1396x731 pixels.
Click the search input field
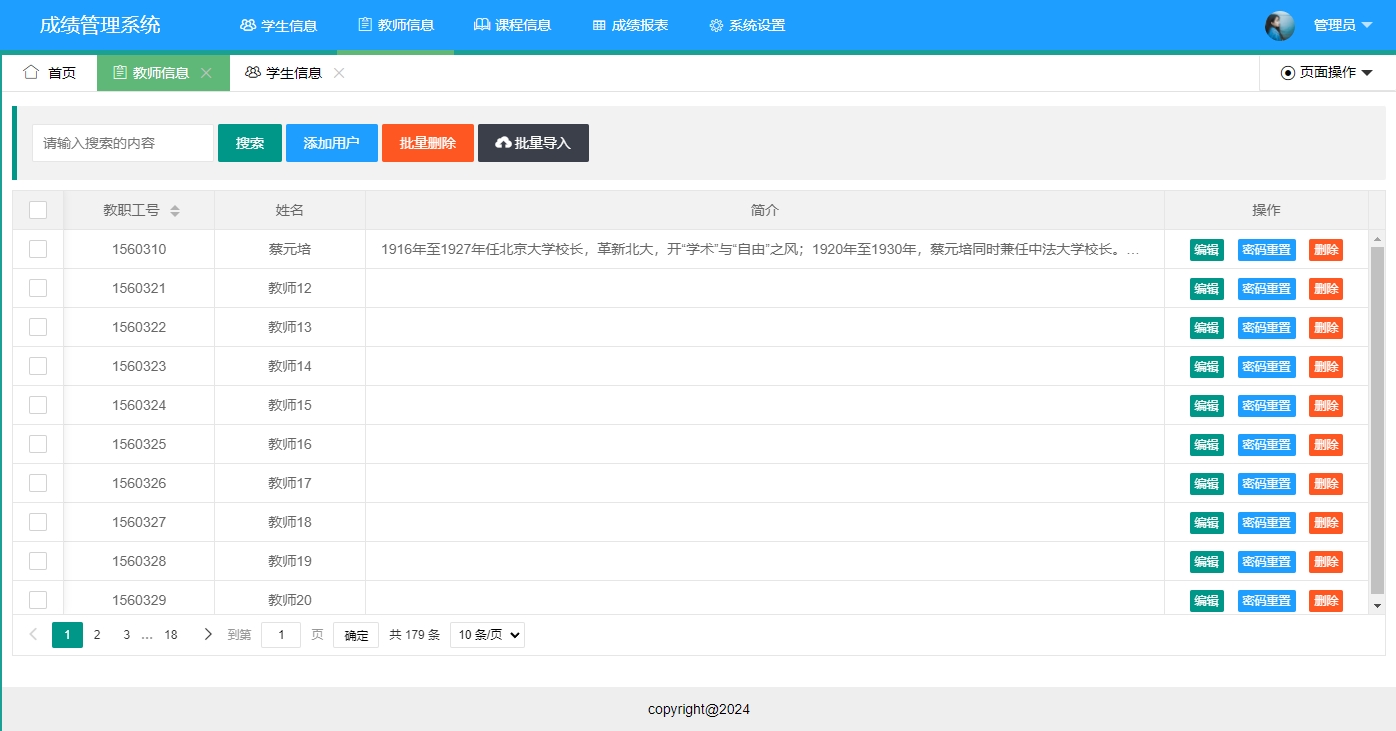(x=122, y=142)
